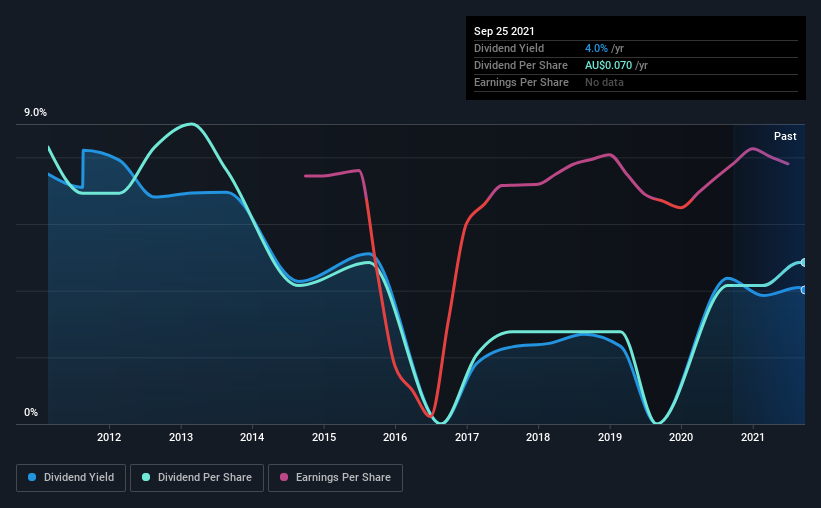The image size is (821, 508).
Task: Click the 4.0% dividend yield value
Action: click(596, 48)
